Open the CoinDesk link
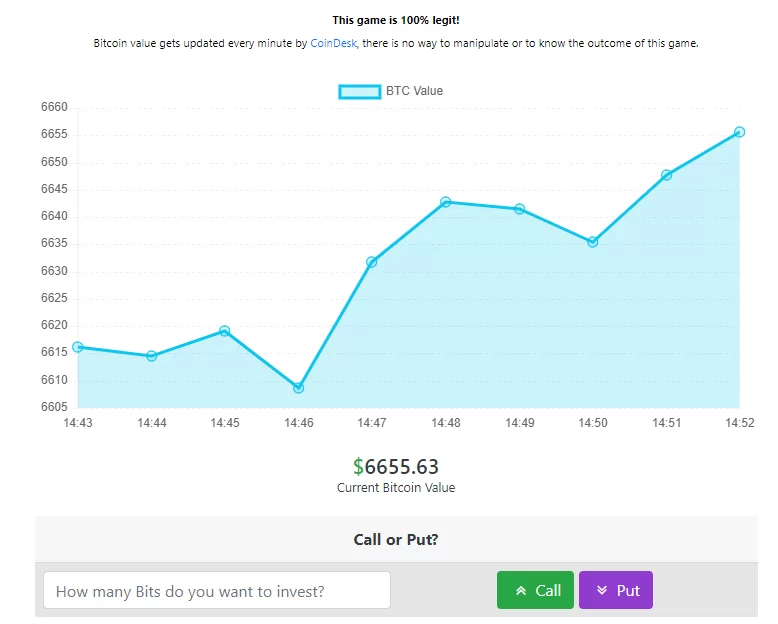Viewport: 778px width, 624px height. pyautogui.click(x=333, y=43)
